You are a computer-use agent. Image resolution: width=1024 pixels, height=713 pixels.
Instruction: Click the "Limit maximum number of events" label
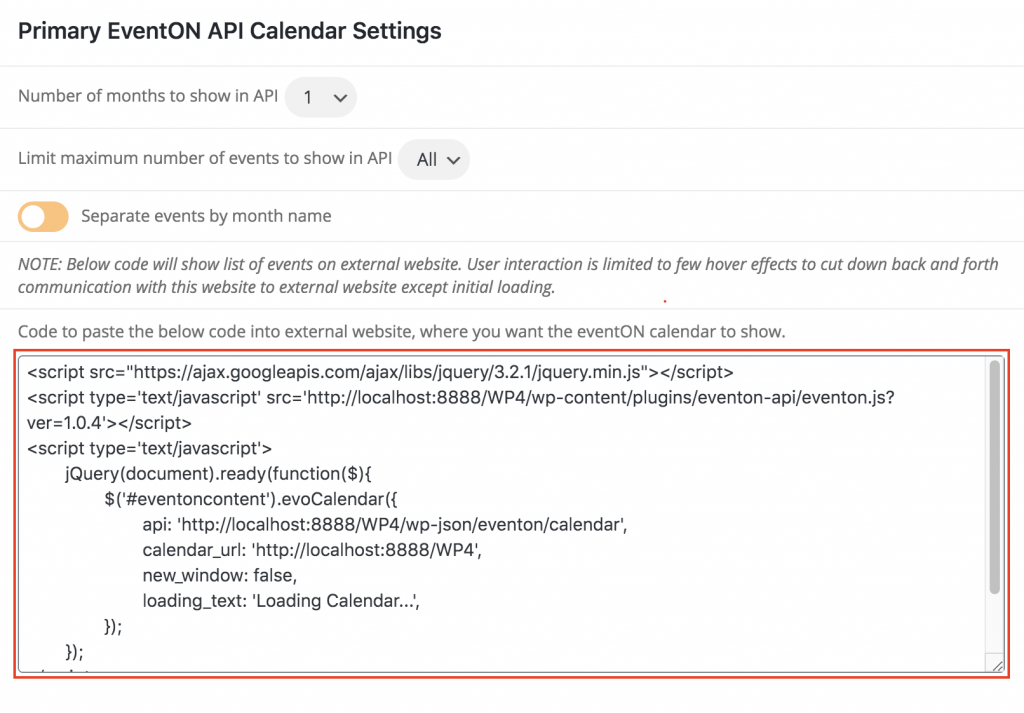pos(204,158)
